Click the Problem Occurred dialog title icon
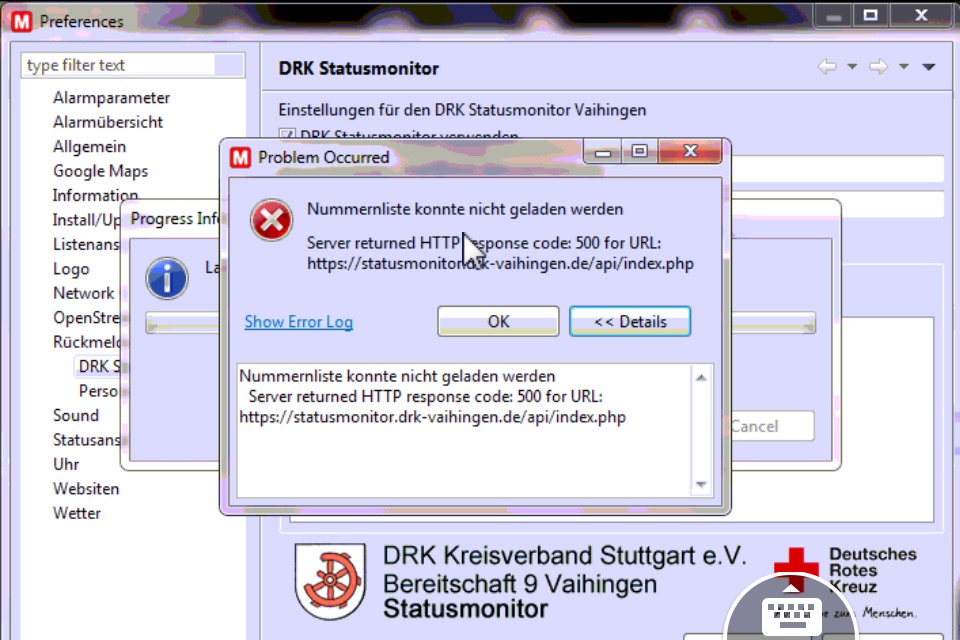The image size is (960, 640). (241, 157)
